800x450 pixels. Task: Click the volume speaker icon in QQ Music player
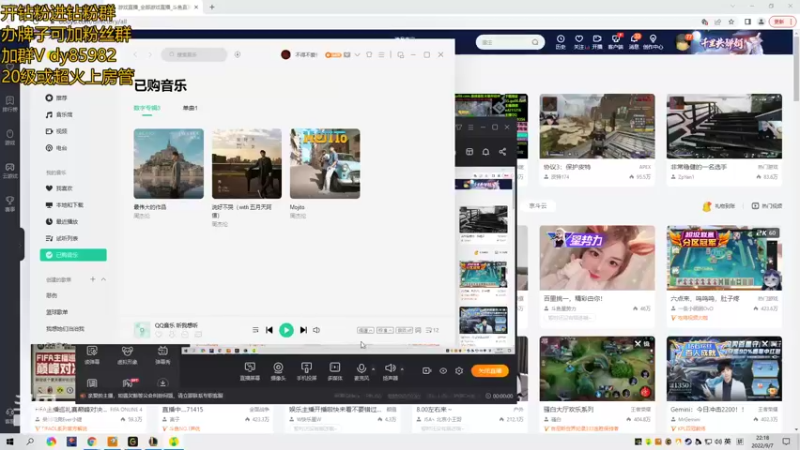(317, 330)
